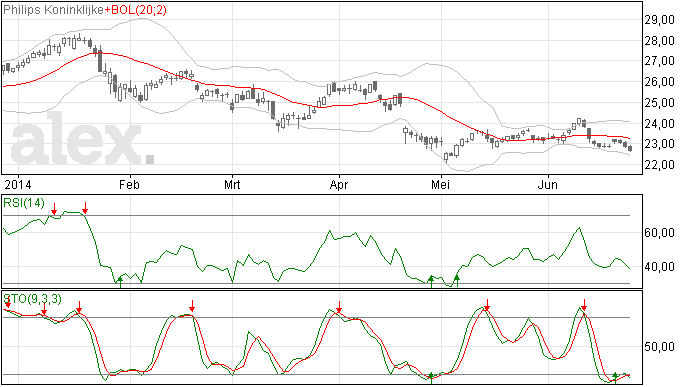
Task: Click the 26,00 price axis label
Action: (x=659, y=81)
